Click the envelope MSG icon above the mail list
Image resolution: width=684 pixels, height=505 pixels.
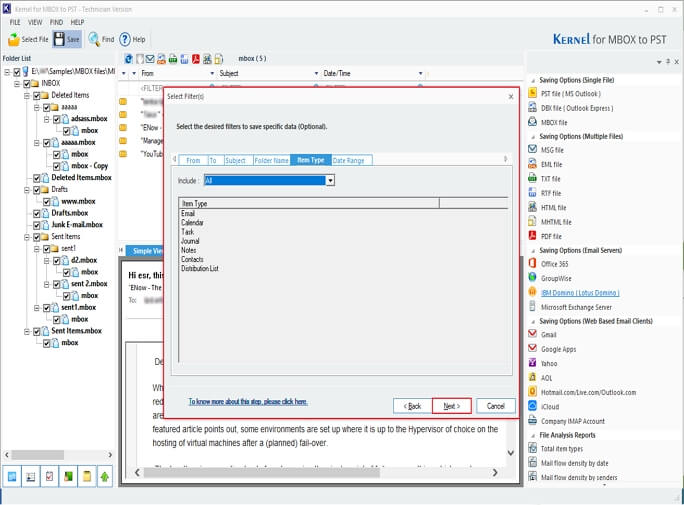point(150,59)
